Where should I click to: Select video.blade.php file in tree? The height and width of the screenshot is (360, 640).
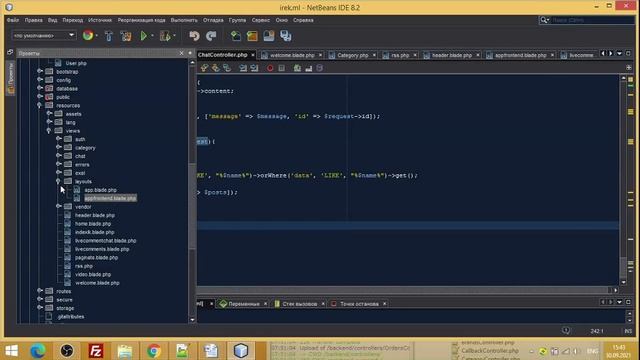(93, 274)
